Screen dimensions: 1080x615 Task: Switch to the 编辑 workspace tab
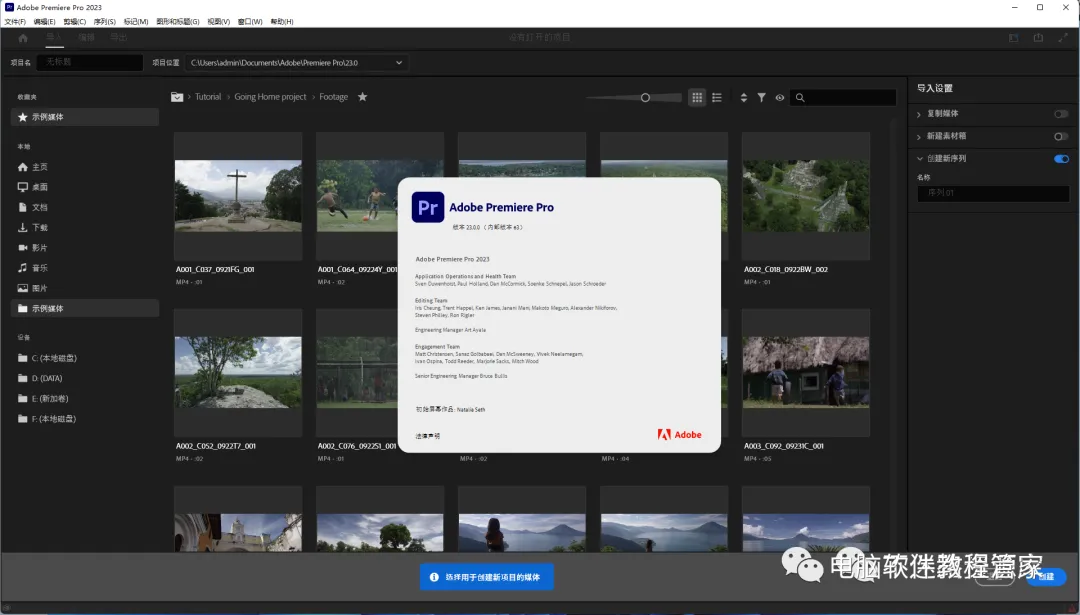[x=87, y=37]
